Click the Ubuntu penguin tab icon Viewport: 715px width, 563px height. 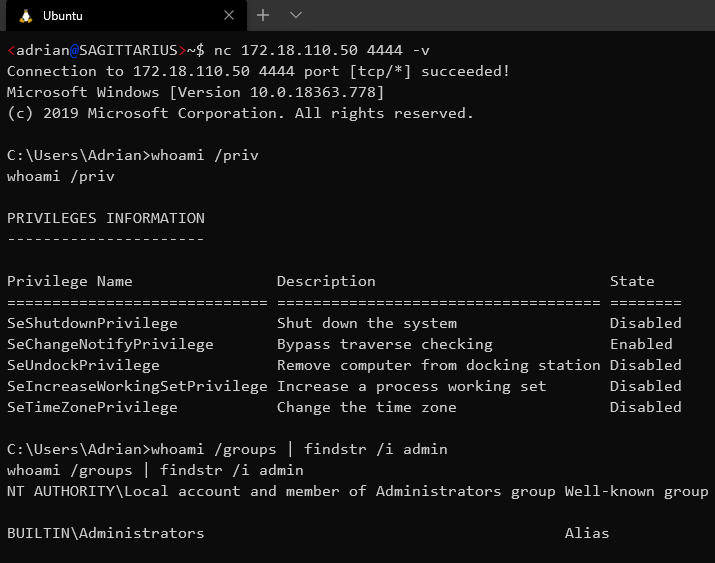coord(26,16)
